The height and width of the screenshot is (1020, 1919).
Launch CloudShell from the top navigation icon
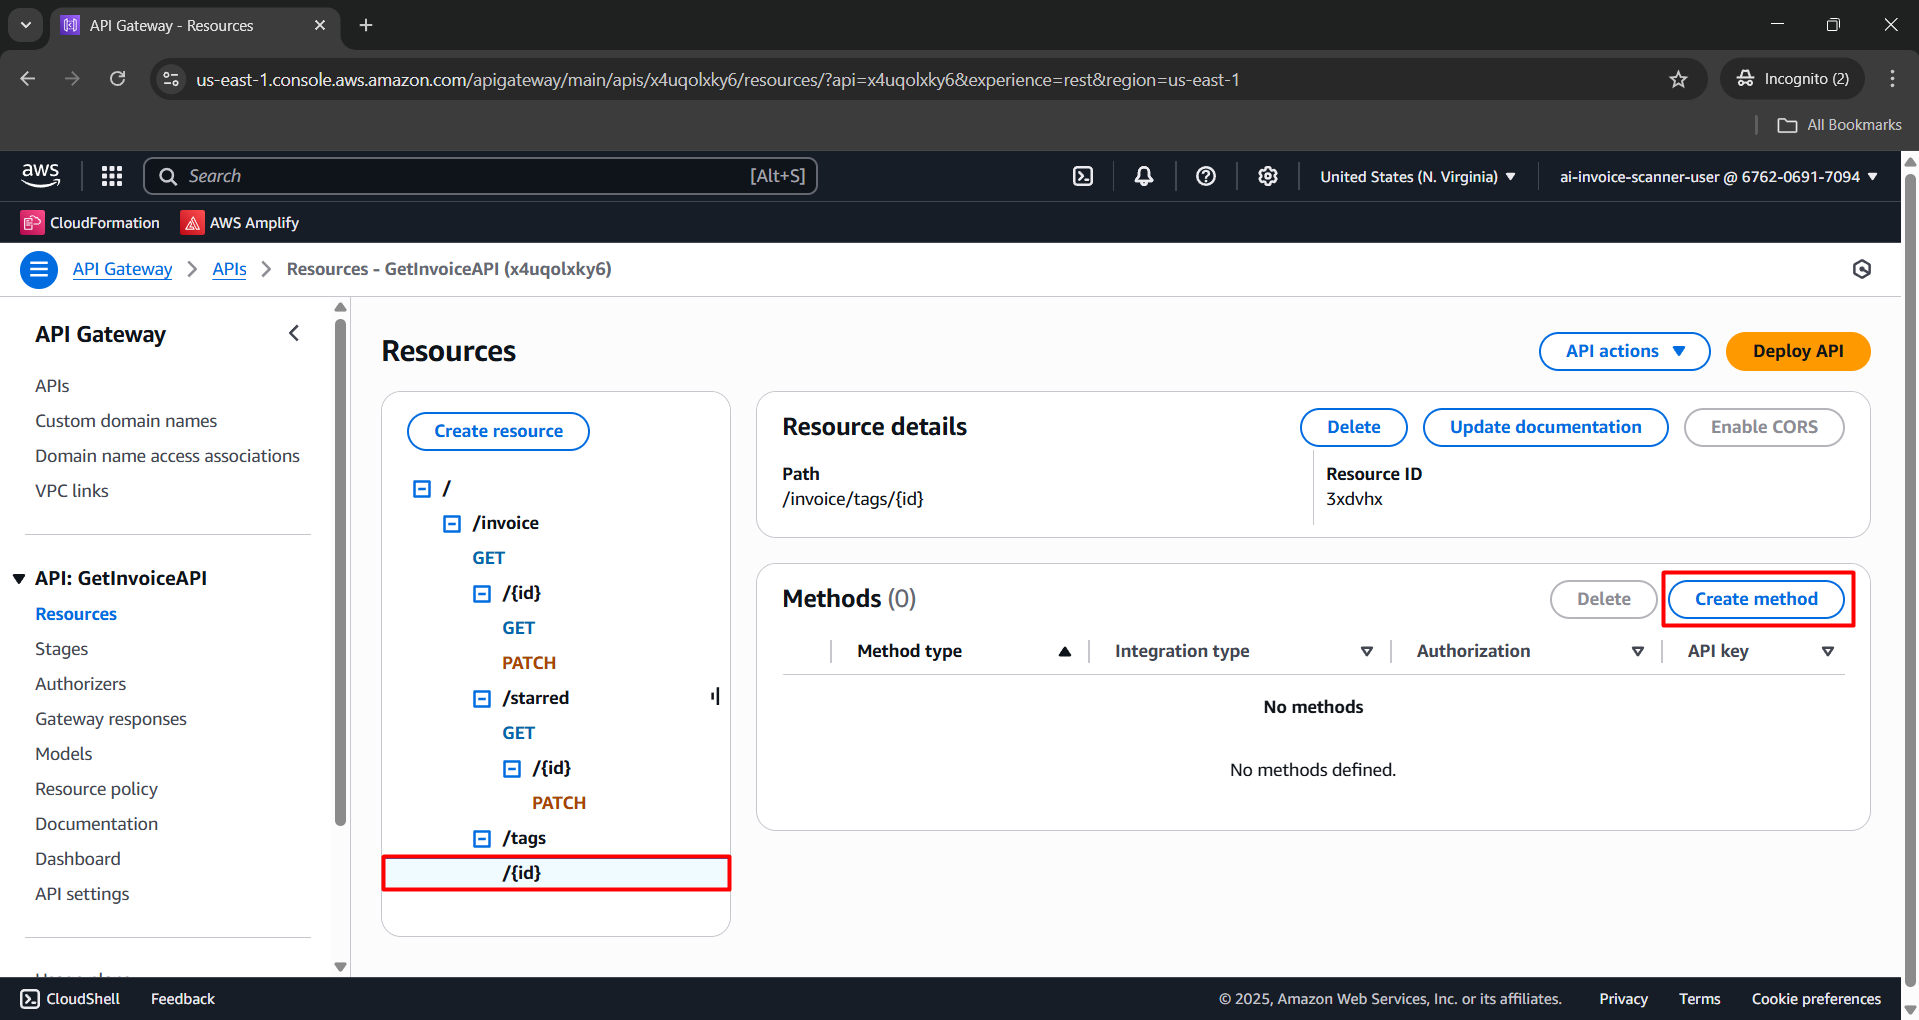point(1083,176)
